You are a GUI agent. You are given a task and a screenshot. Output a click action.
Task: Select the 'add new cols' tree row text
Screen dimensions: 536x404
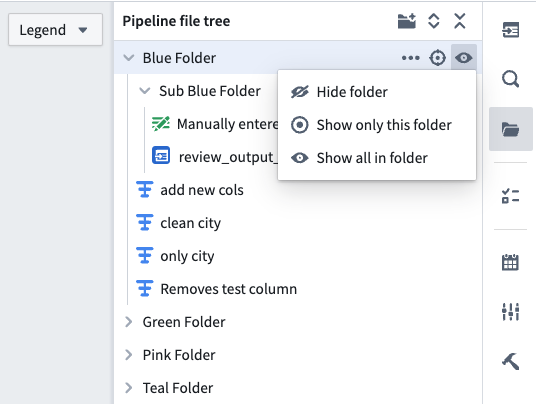pyautogui.click(x=202, y=190)
